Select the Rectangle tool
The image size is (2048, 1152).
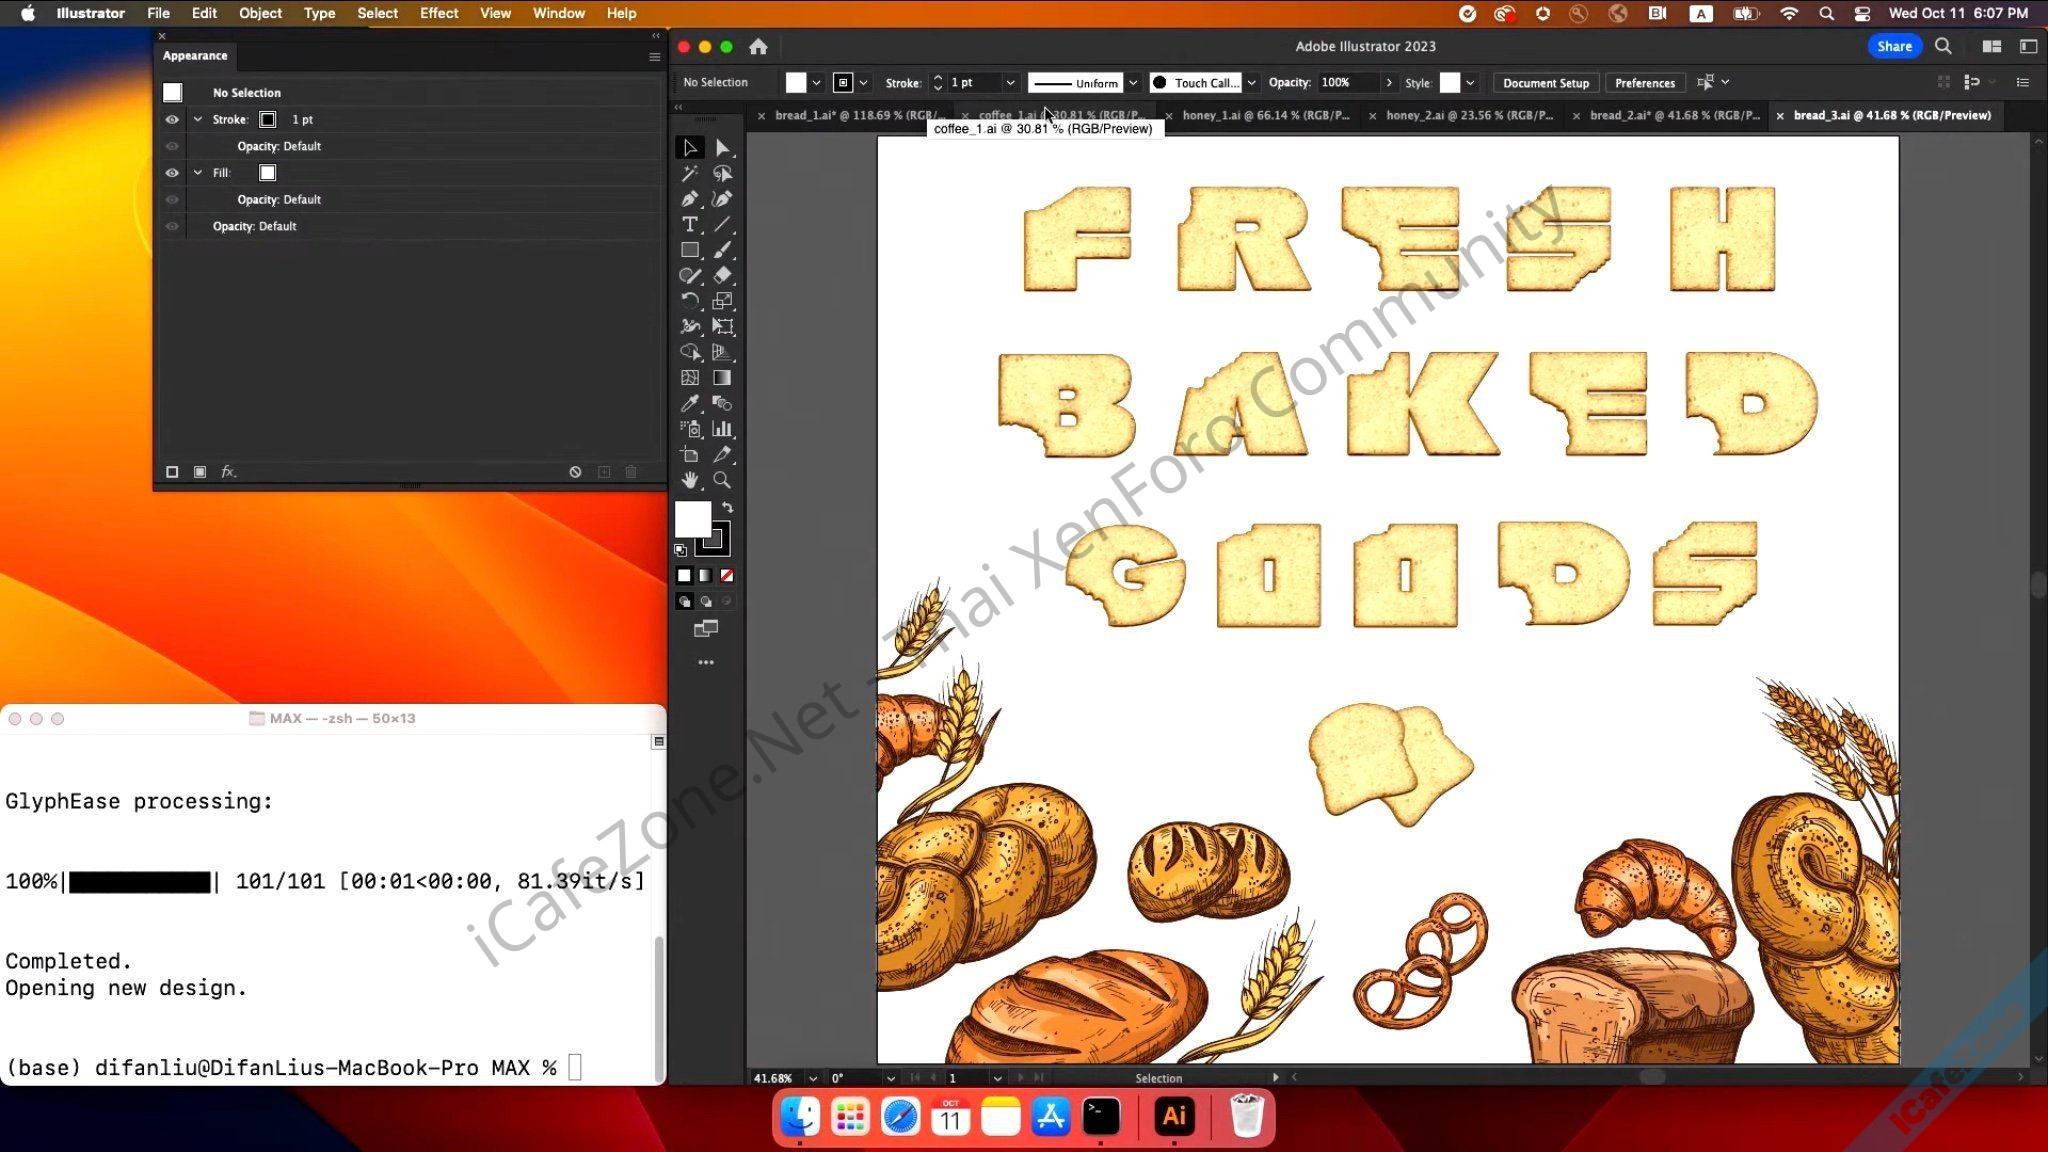(x=689, y=250)
